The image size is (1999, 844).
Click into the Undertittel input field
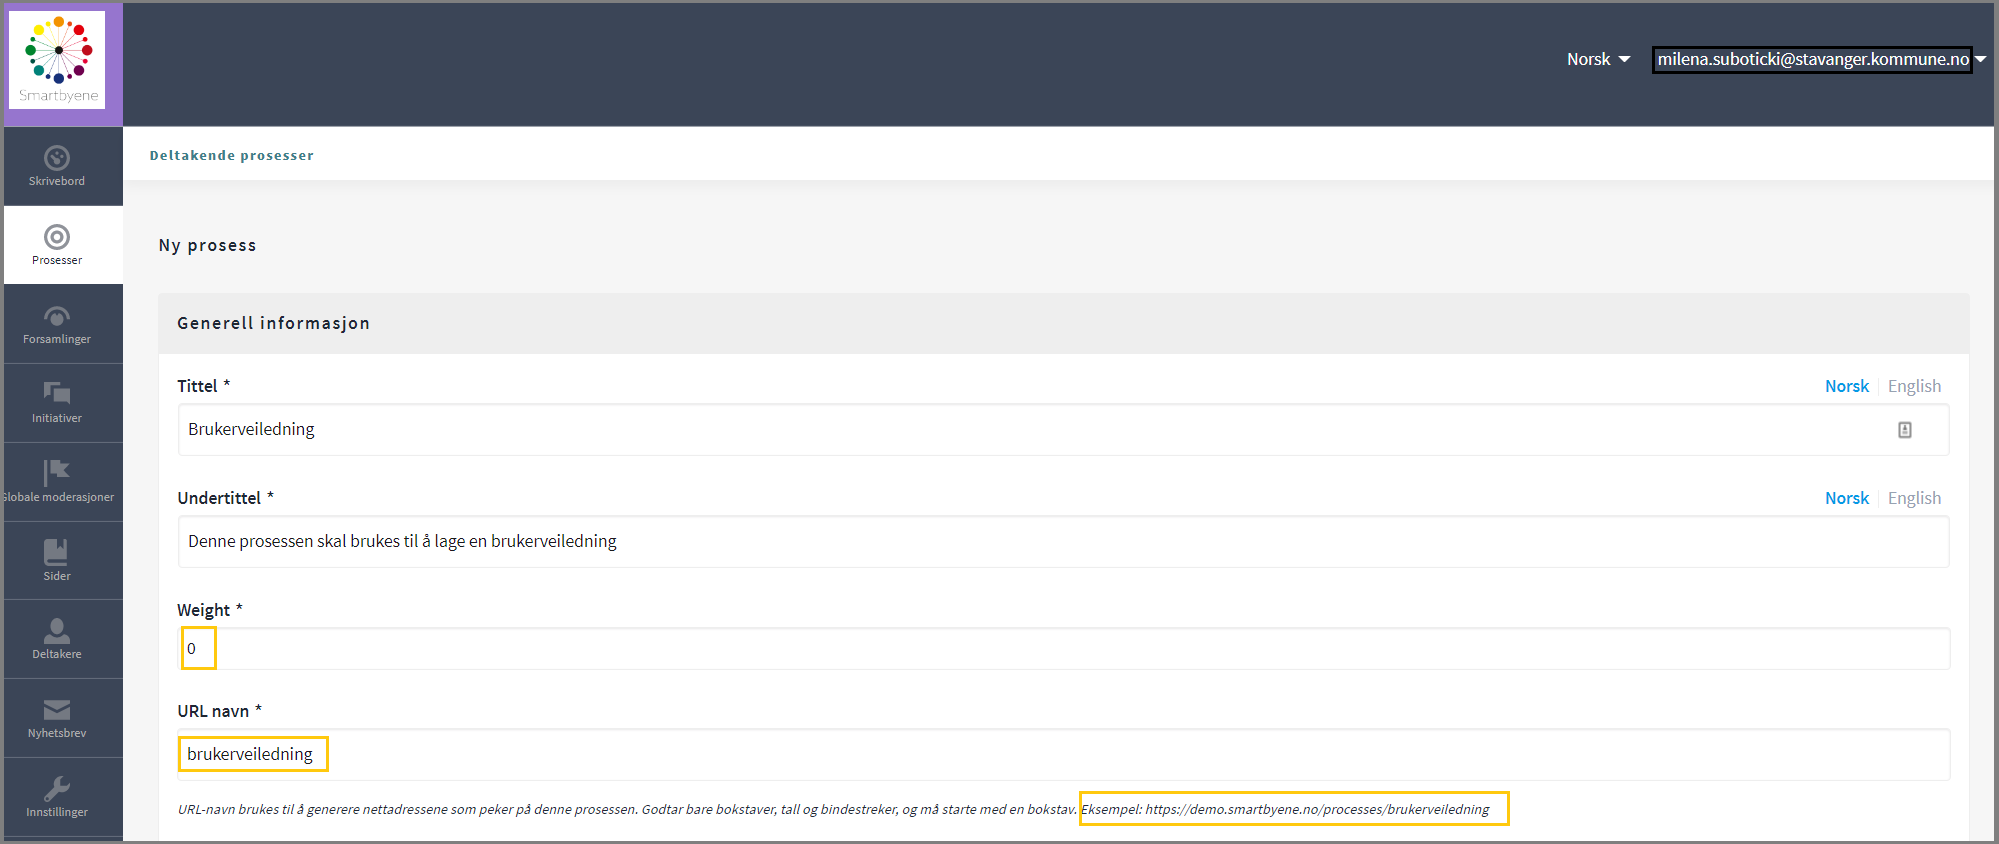pos(1064,542)
